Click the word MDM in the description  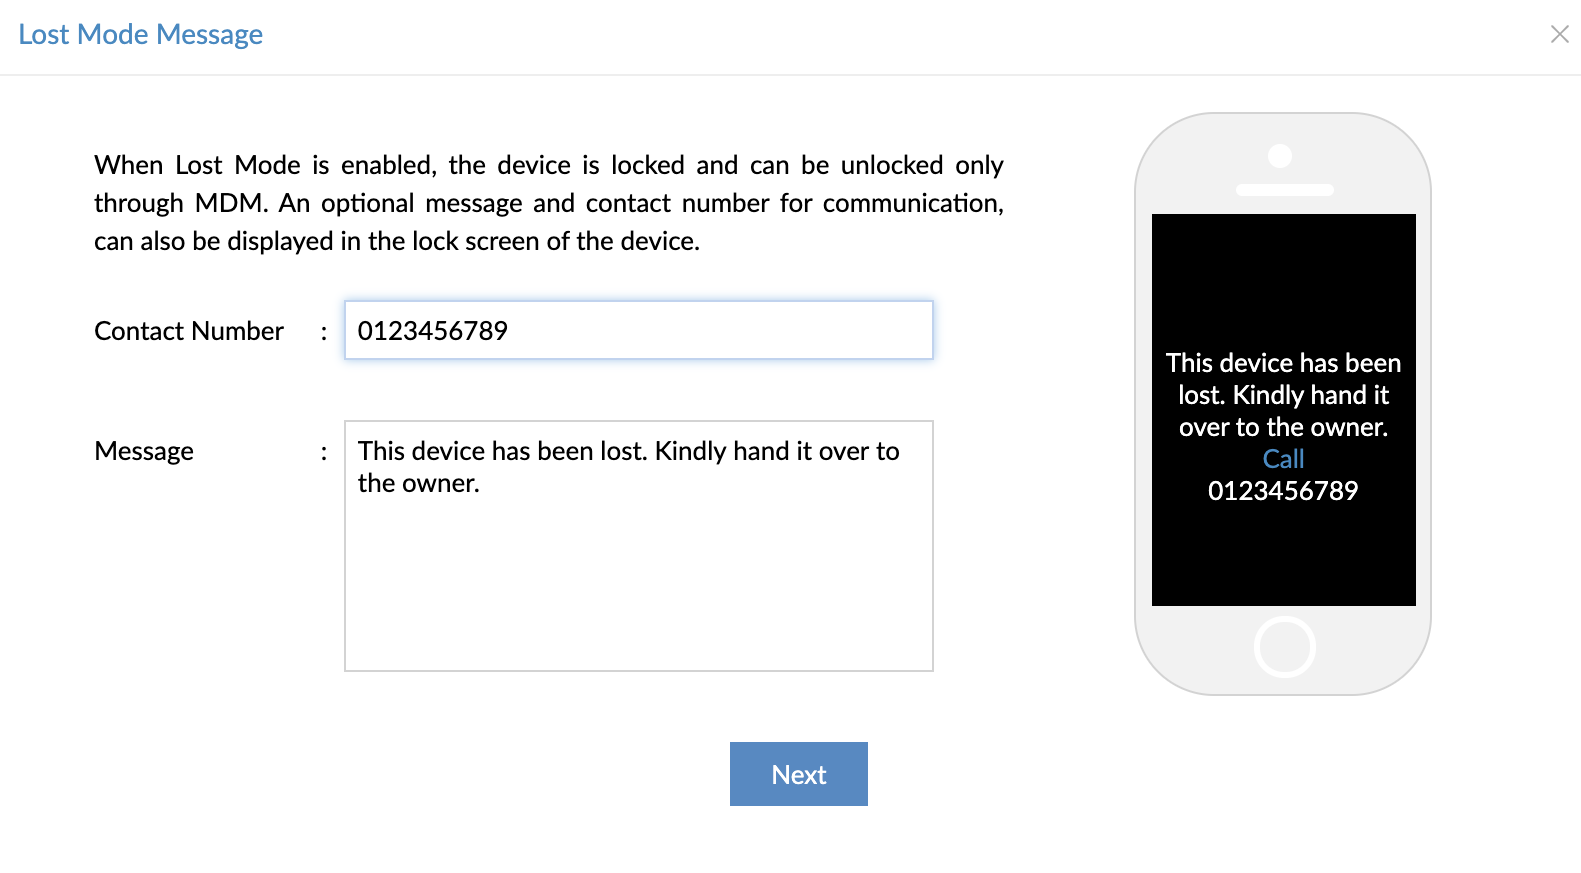(229, 203)
